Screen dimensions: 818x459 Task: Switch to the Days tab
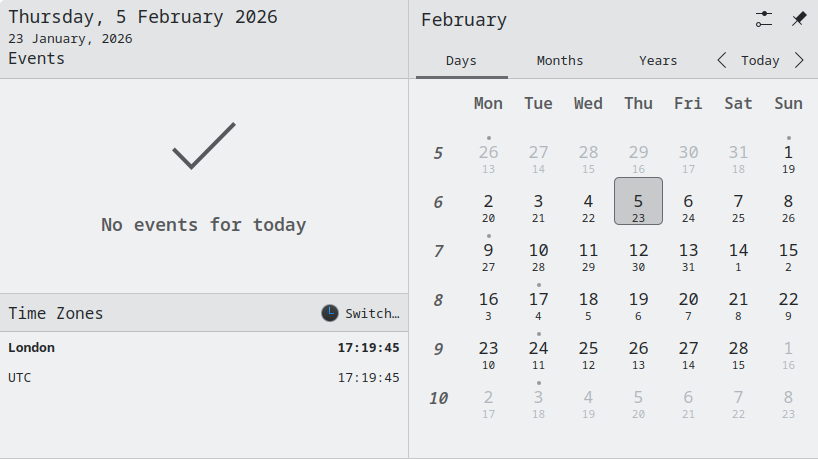[x=461, y=60]
